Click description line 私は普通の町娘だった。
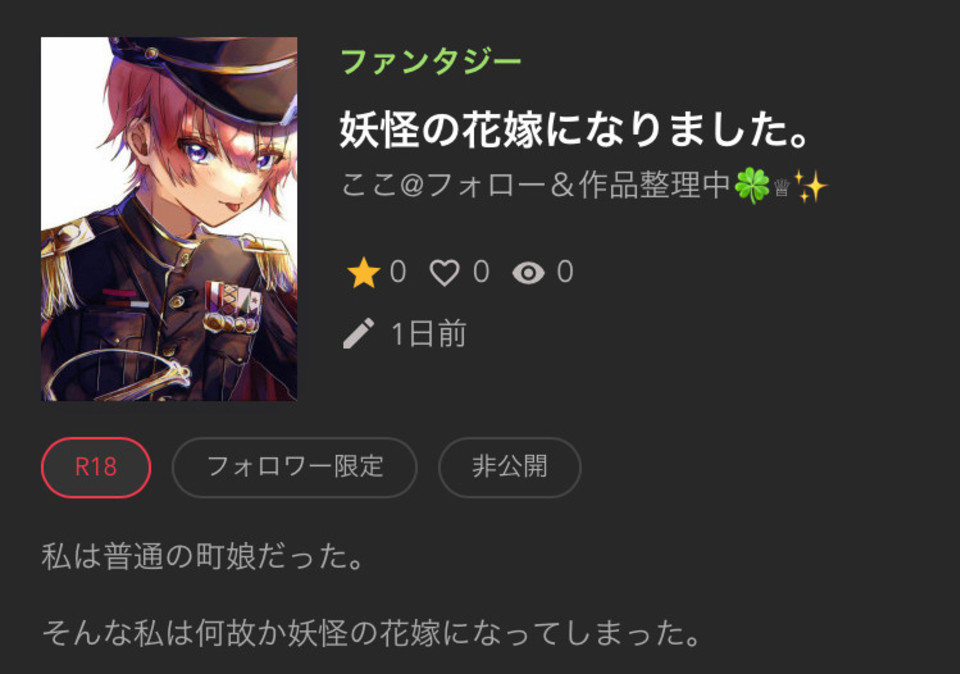The width and height of the screenshot is (960, 674). [x=203, y=556]
